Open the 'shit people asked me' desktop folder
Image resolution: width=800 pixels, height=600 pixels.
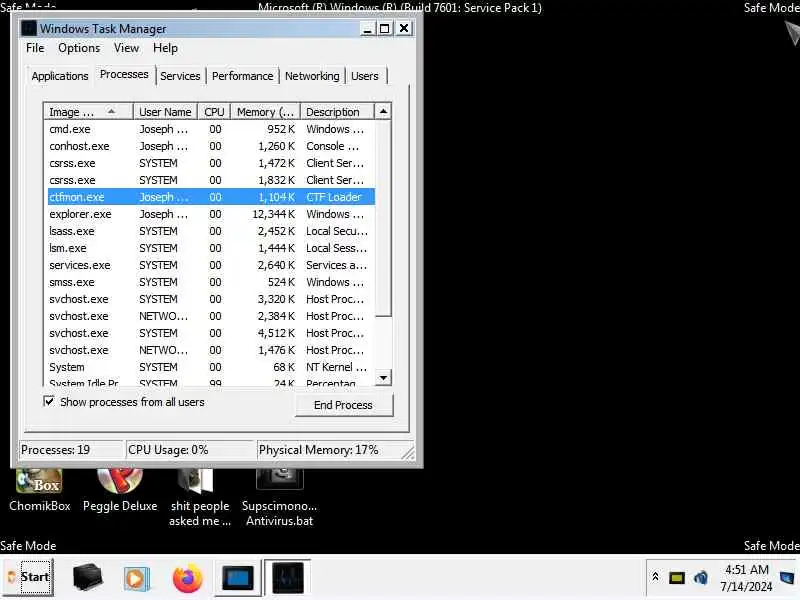tap(199, 496)
